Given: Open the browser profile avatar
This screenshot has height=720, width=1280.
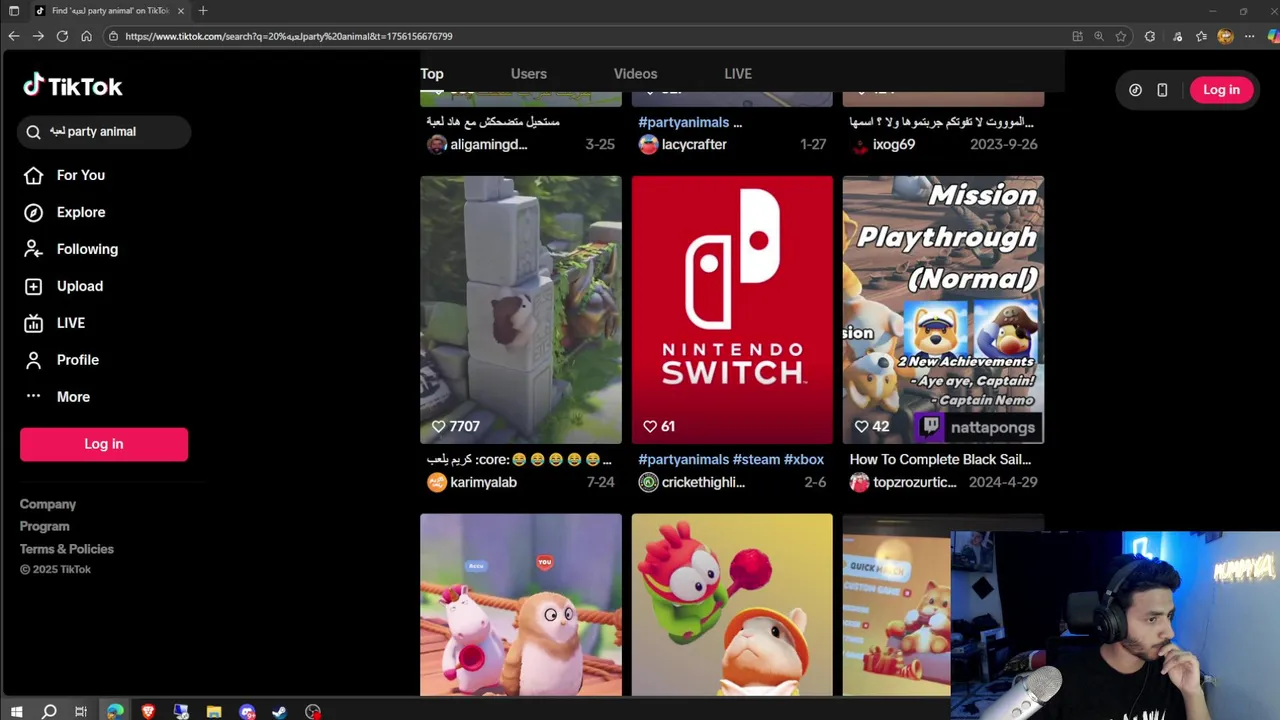Looking at the screenshot, I should click(x=1225, y=36).
